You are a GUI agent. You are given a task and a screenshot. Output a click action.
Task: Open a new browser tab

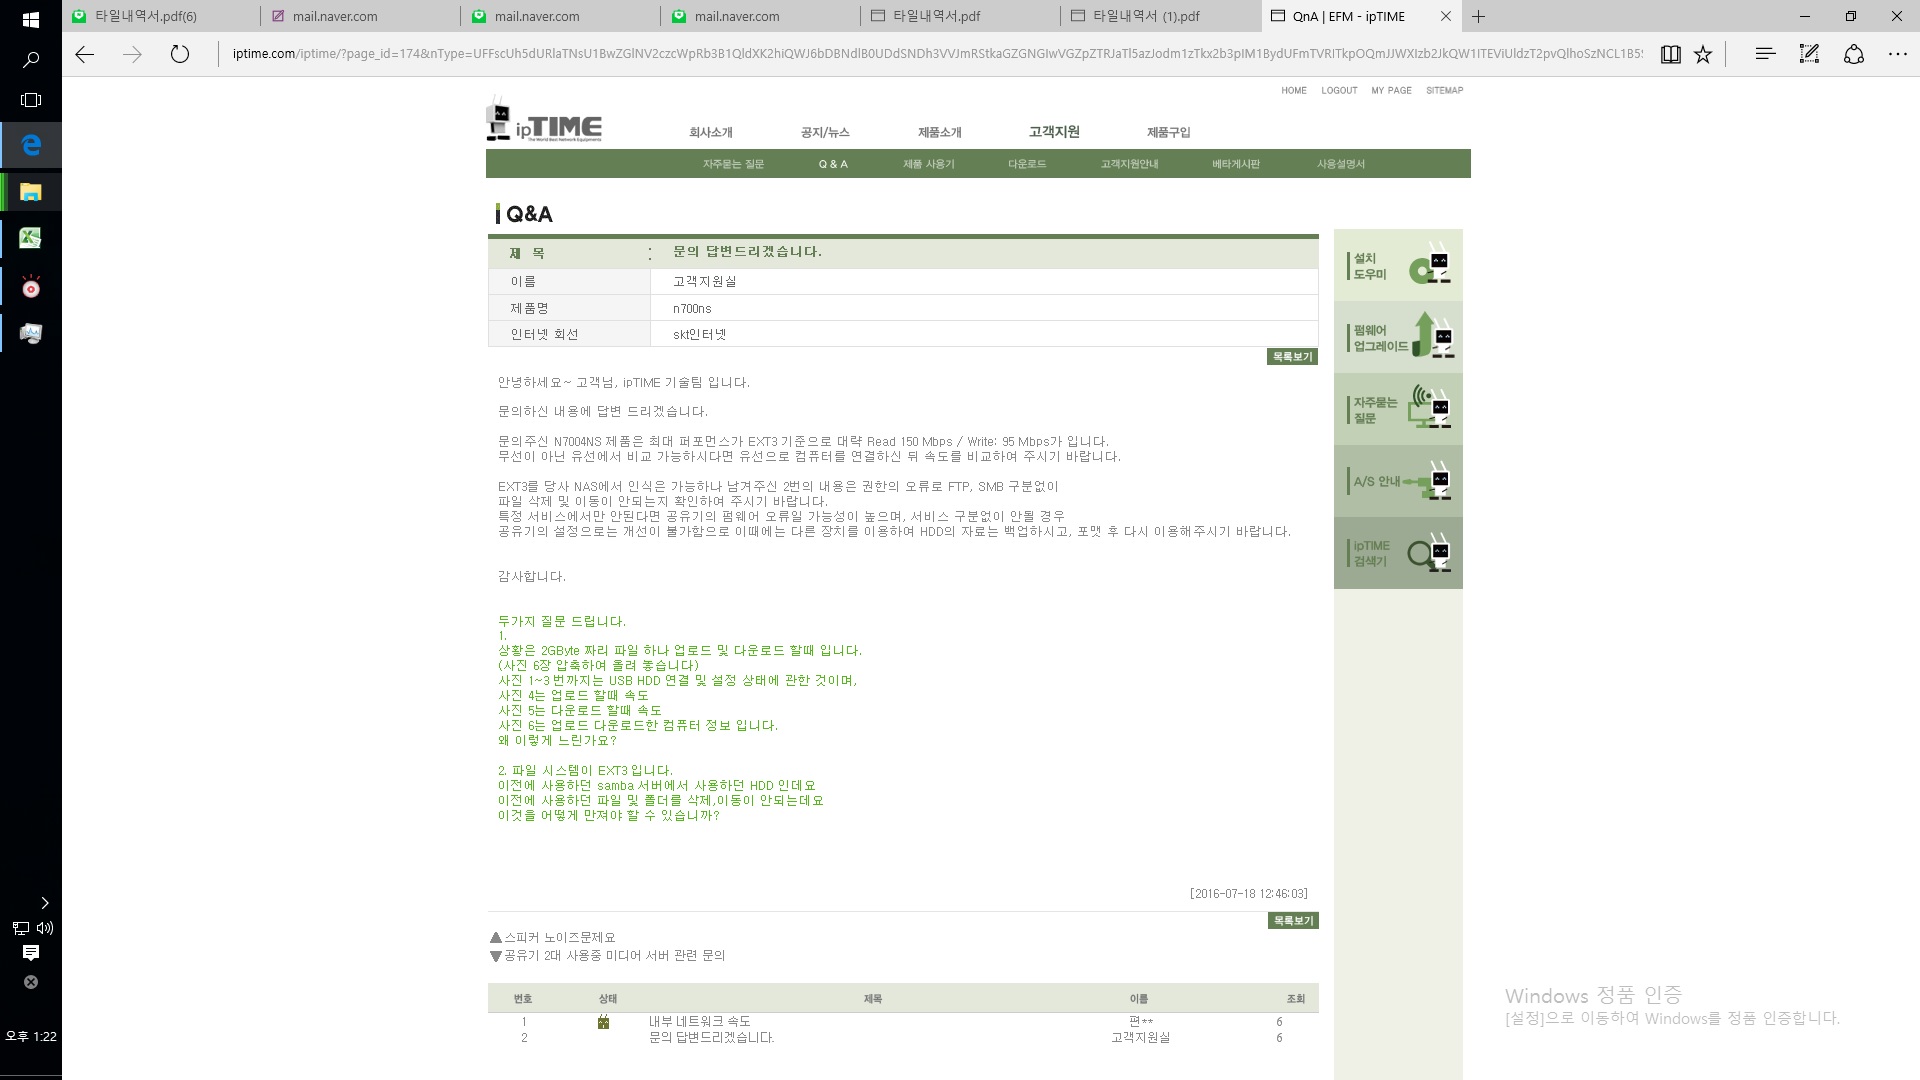(x=1479, y=16)
